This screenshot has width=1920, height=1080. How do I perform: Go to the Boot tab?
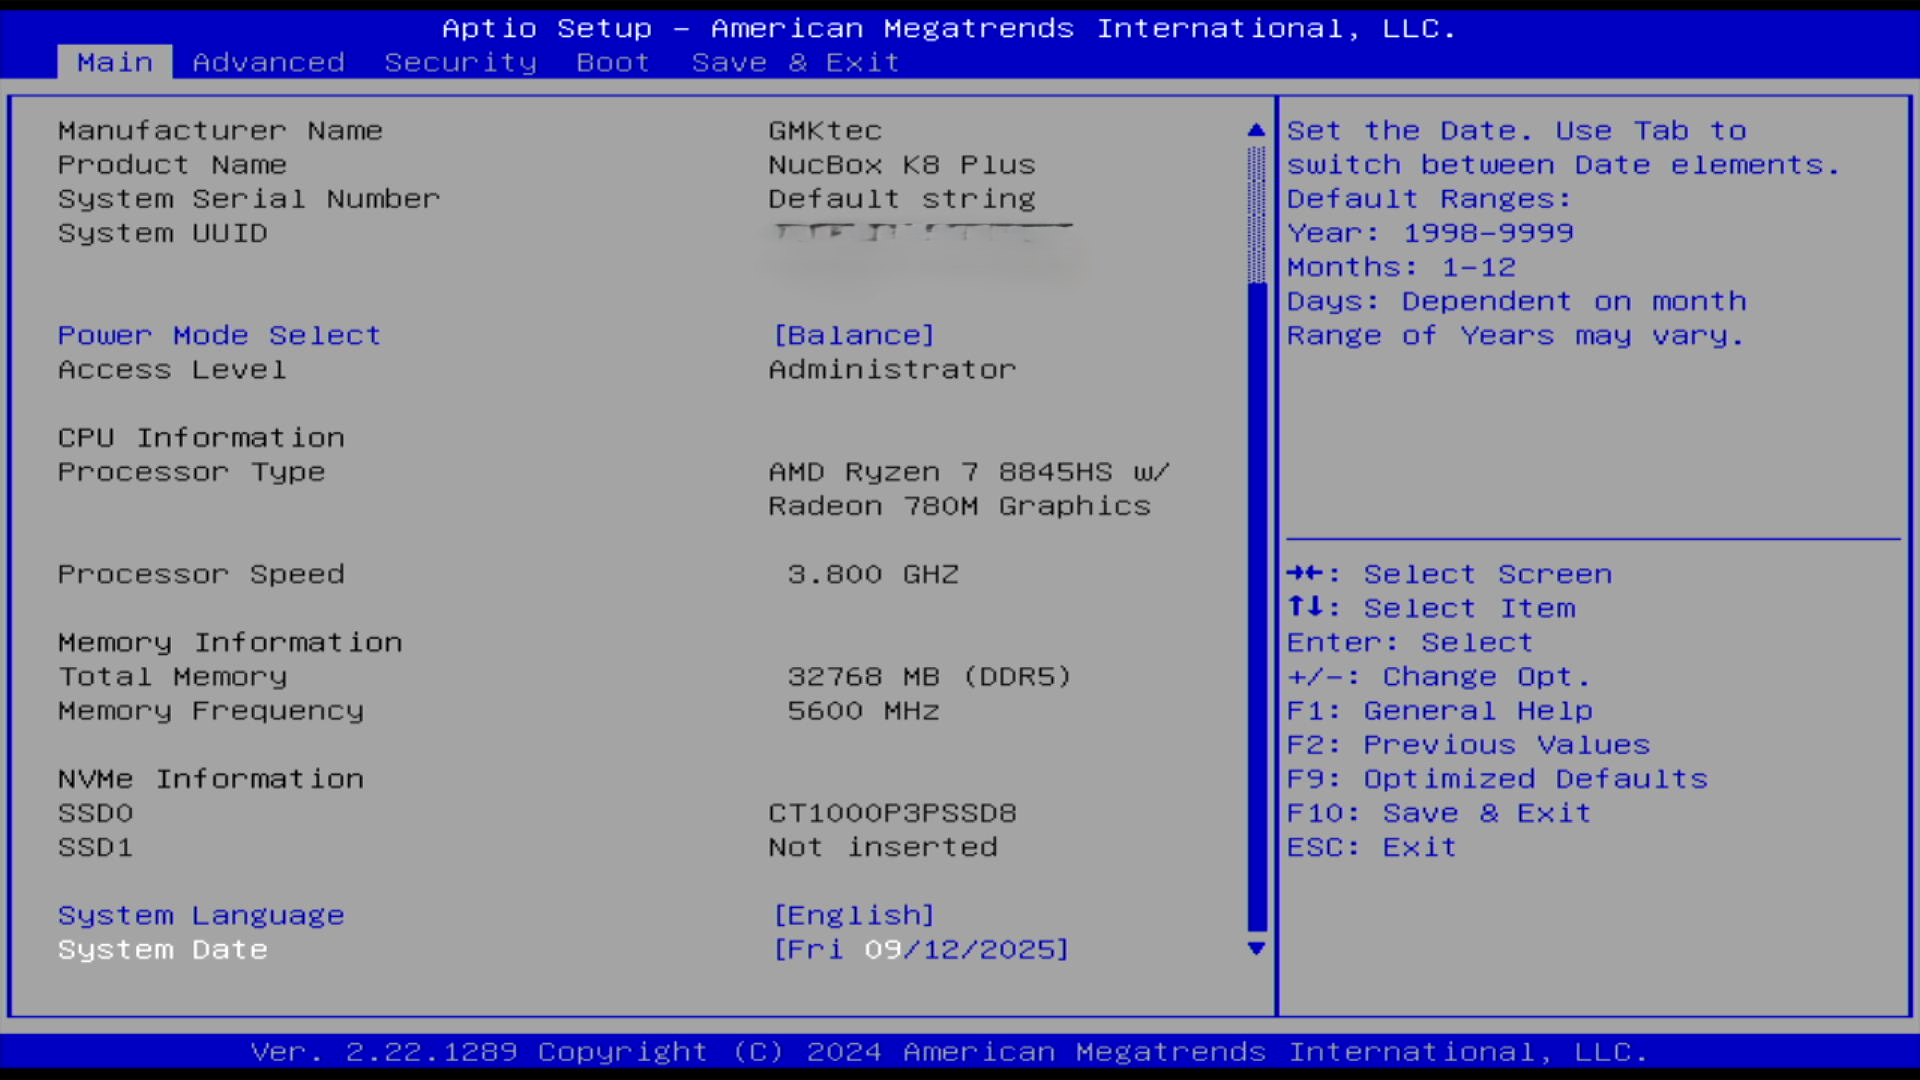pyautogui.click(x=612, y=62)
